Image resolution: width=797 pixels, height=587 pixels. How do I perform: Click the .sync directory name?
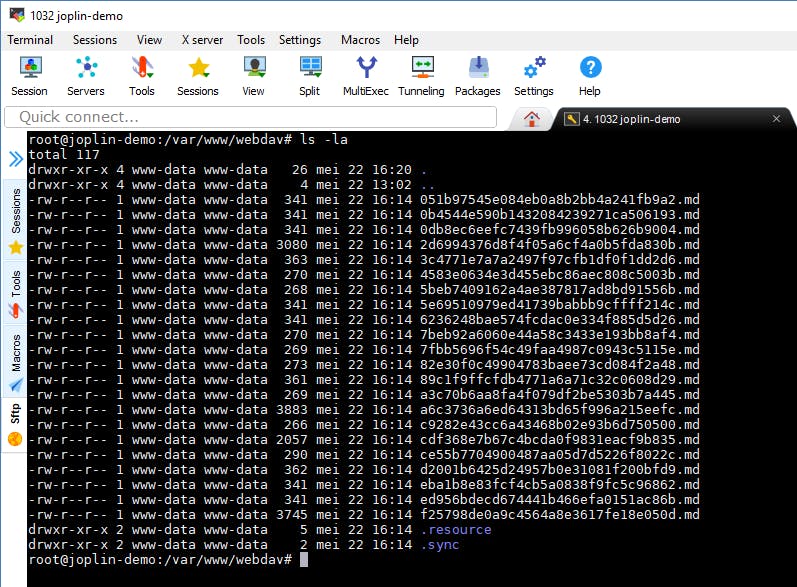[x=440, y=545]
